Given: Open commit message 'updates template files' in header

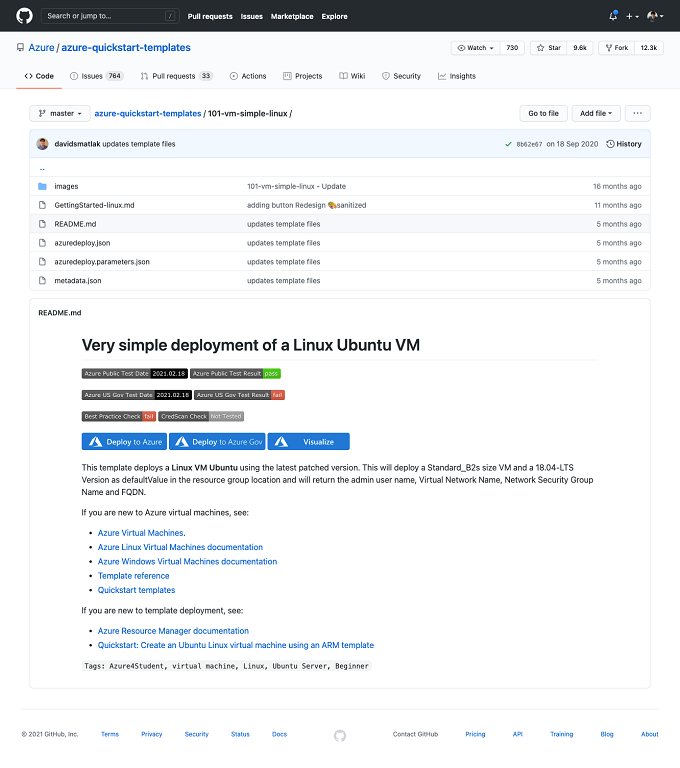Looking at the screenshot, I should (x=139, y=144).
